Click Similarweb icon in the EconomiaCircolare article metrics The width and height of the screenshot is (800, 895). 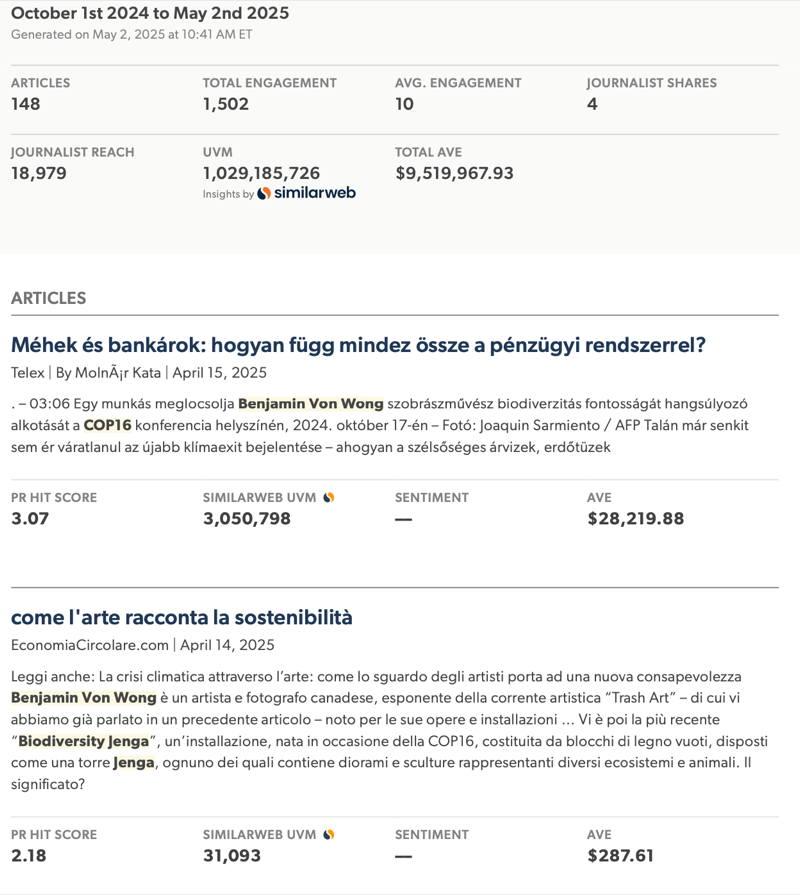[x=329, y=834]
